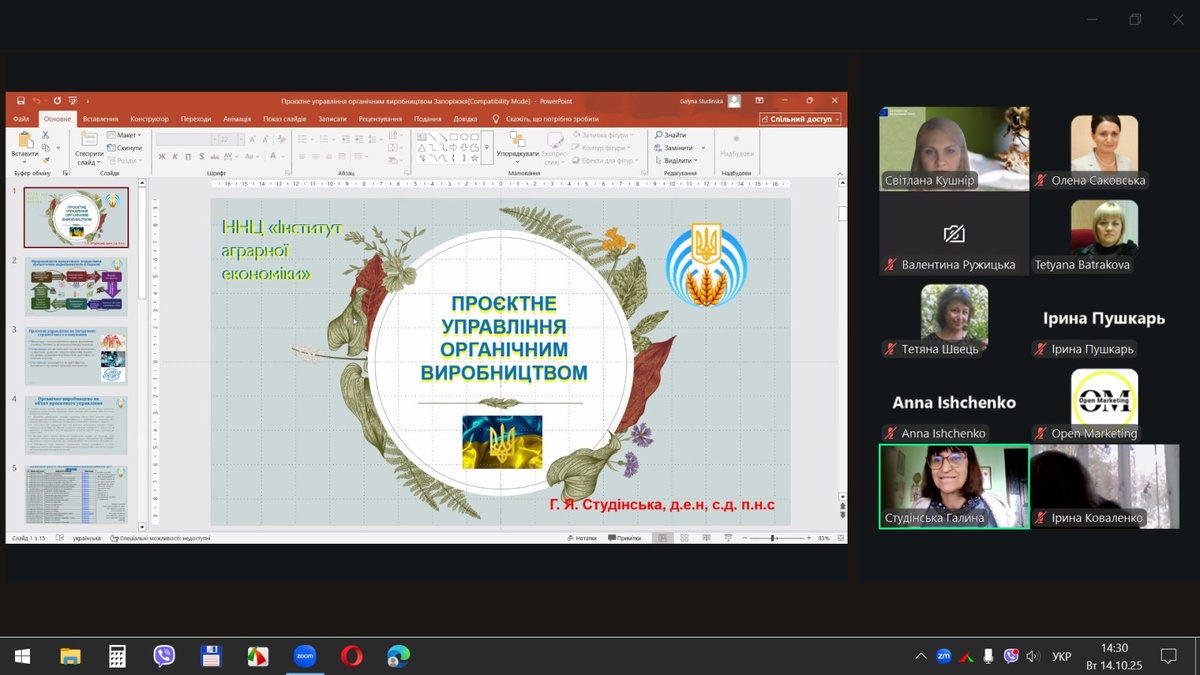
Task: Toggle bold Ж formatting
Action: pyautogui.click(x=162, y=157)
